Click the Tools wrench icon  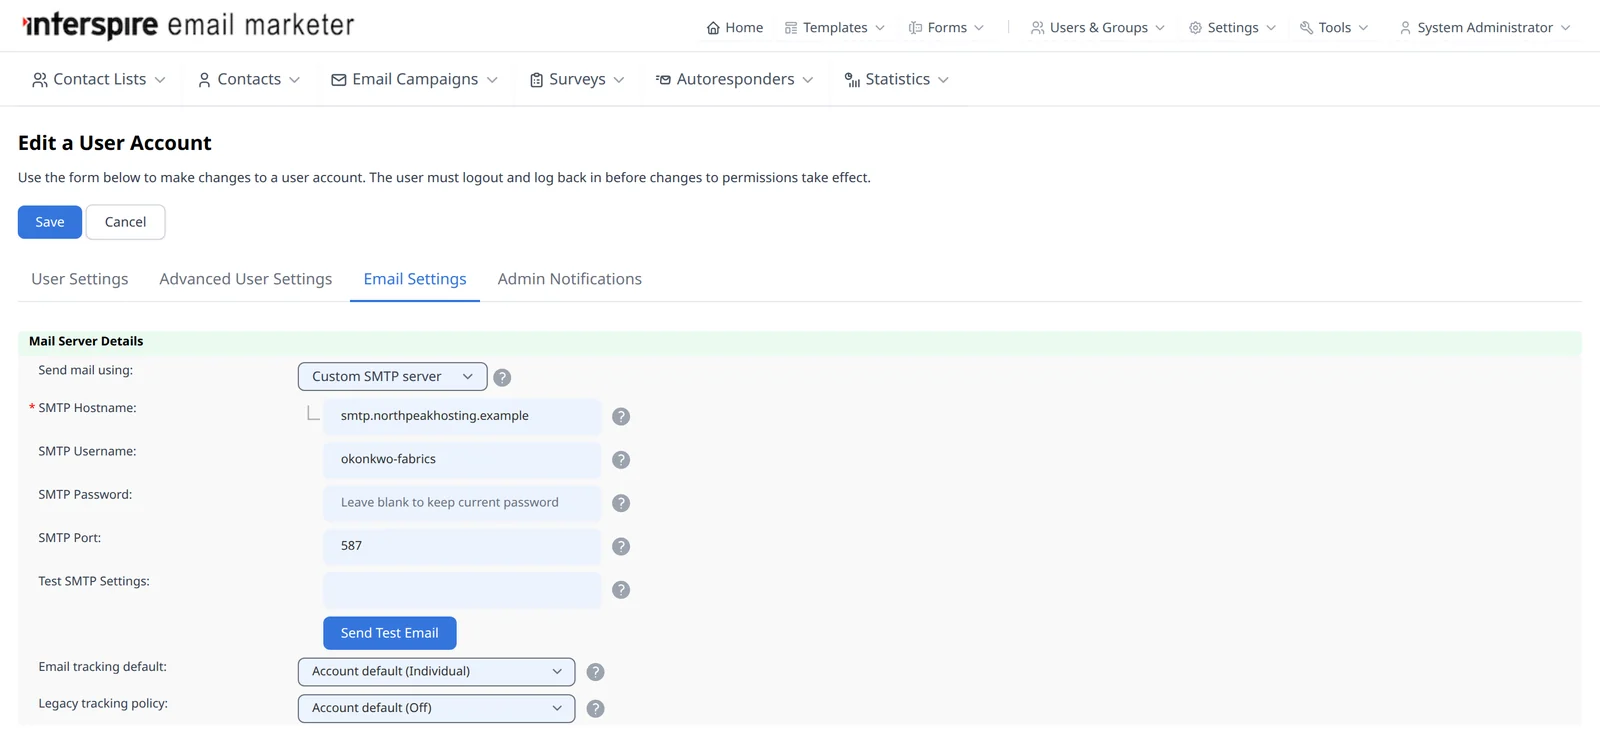click(x=1306, y=28)
